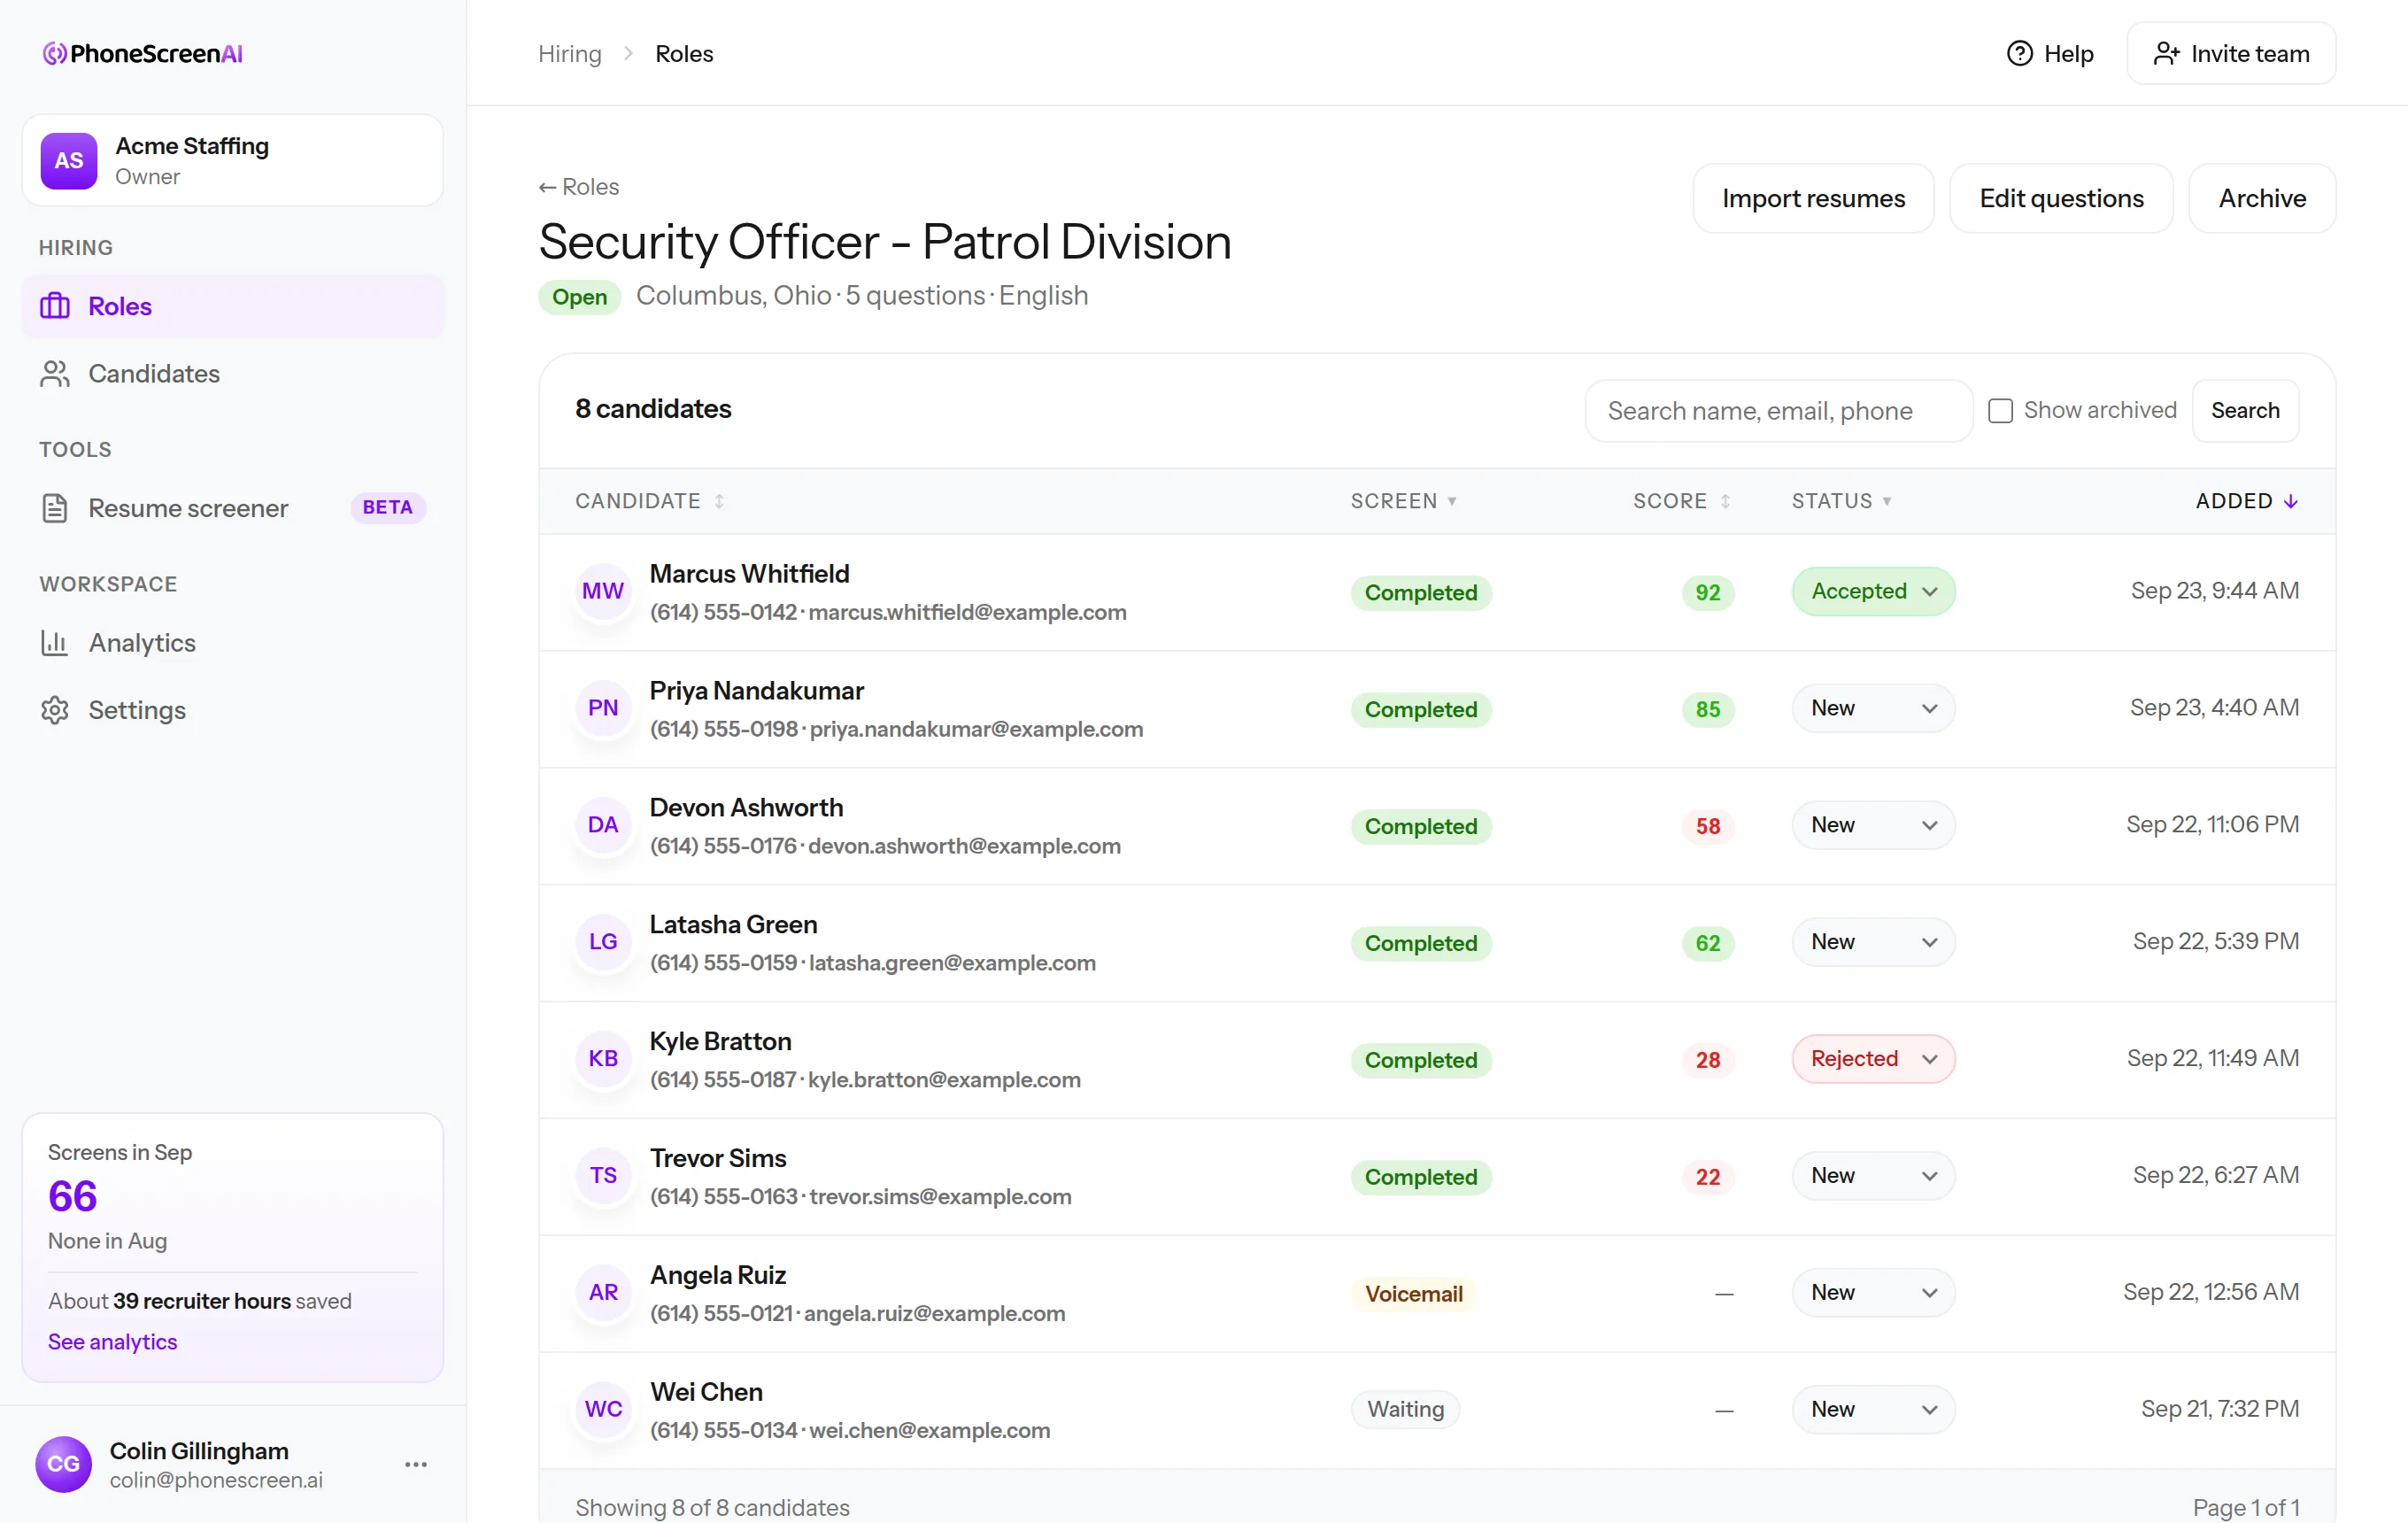Screen dimensions: 2408x1523
Task: Sort by the Candidate column header
Action: click(x=649, y=501)
